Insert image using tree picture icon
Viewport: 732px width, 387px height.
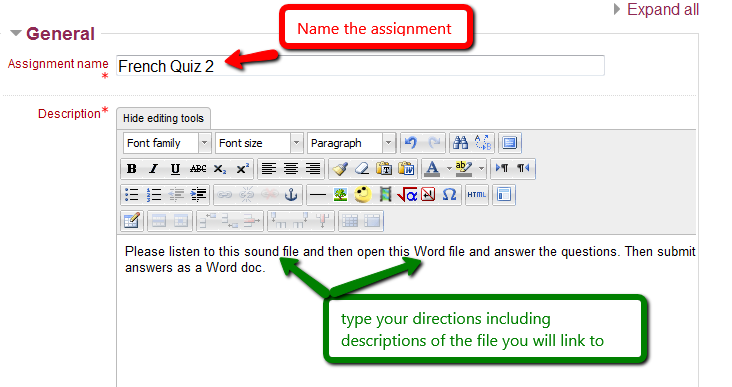340,195
